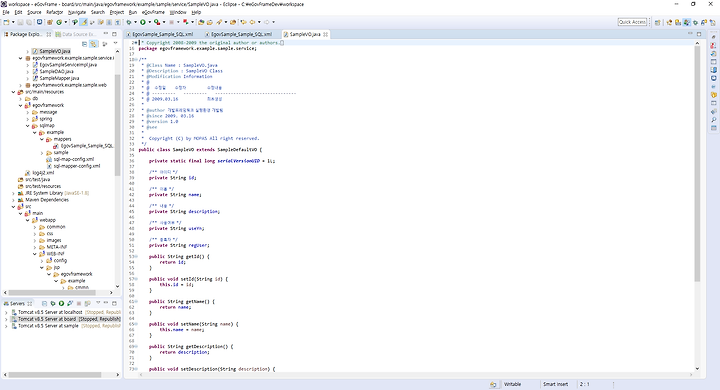Click editor vertical scrollbar thumb
This screenshot has height=390, width=720.
tap(697, 163)
